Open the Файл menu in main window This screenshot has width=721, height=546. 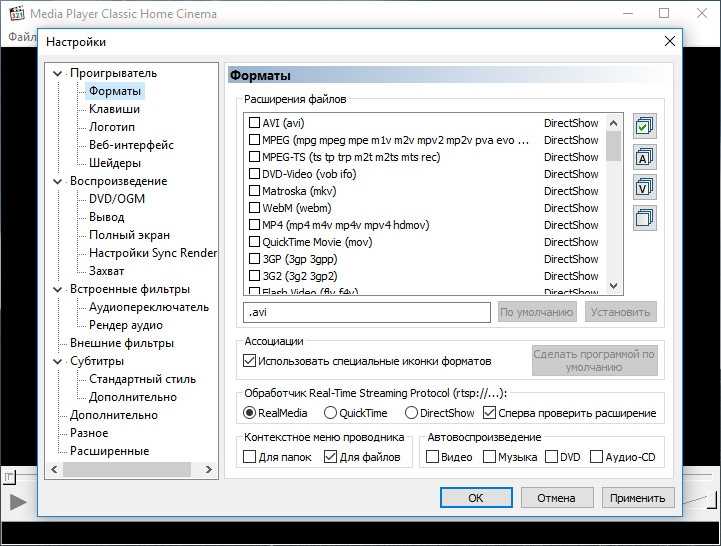22,36
